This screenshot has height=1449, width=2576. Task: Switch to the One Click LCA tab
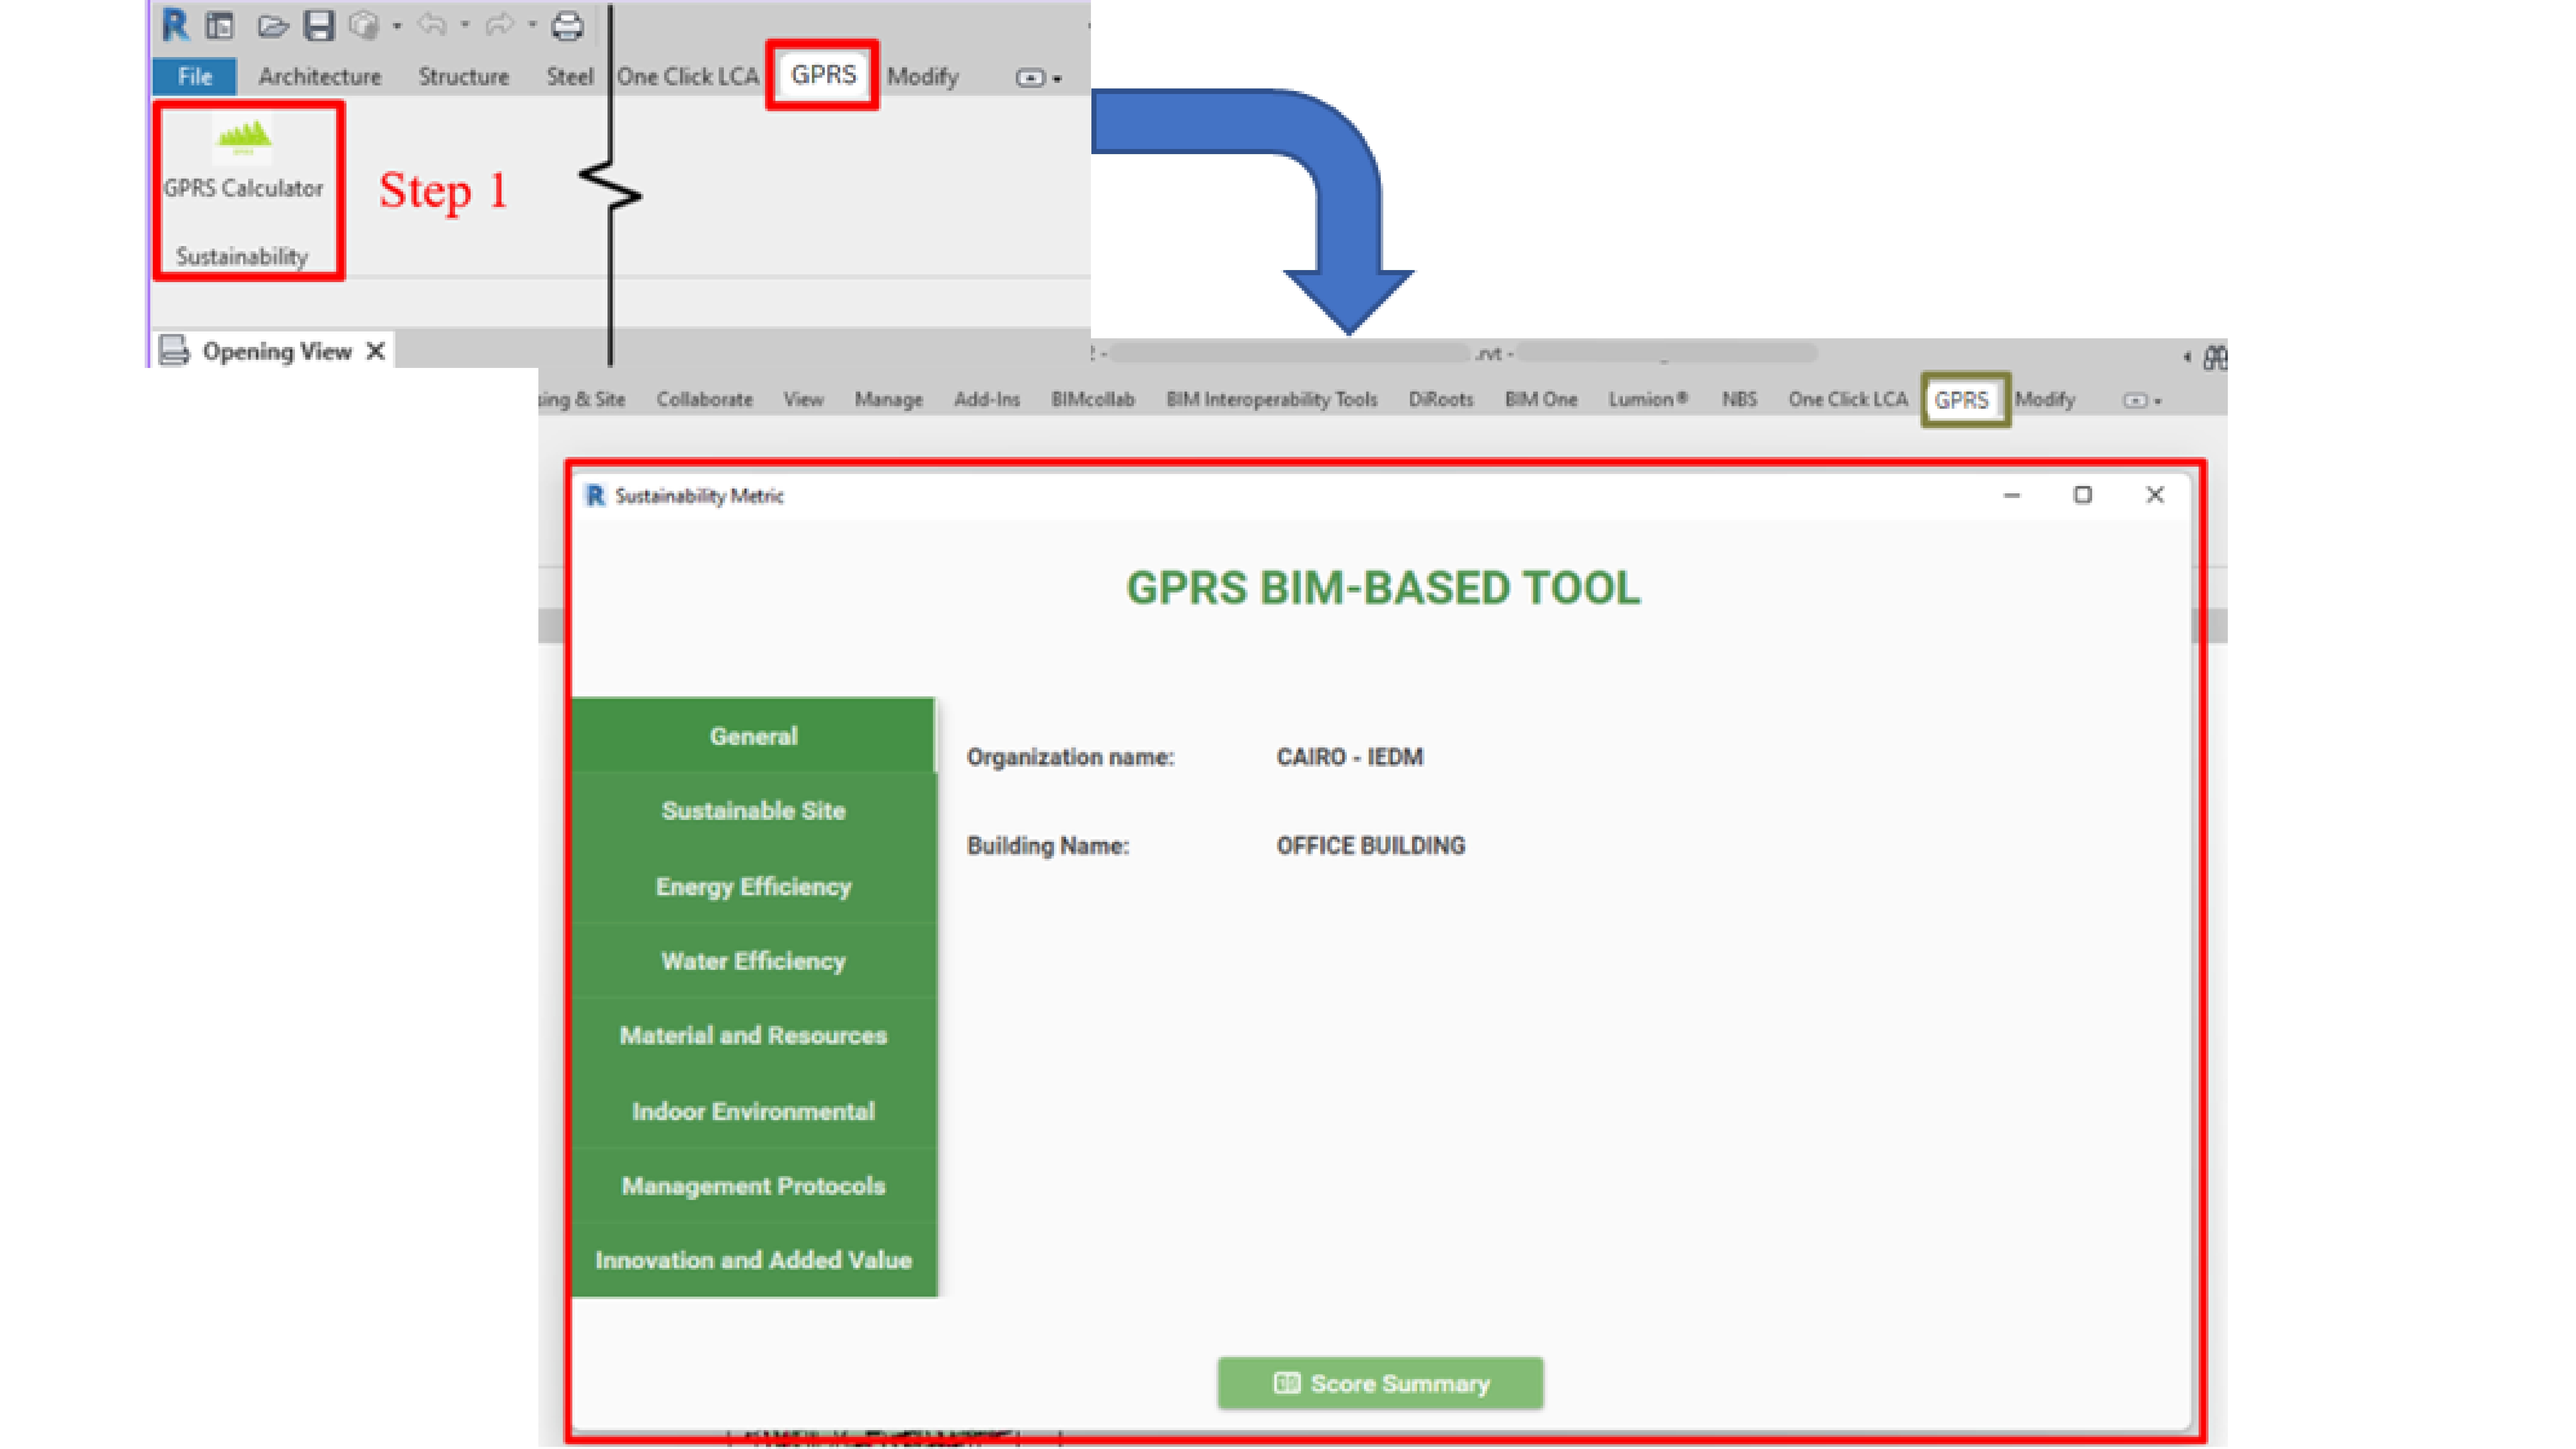pos(687,77)
